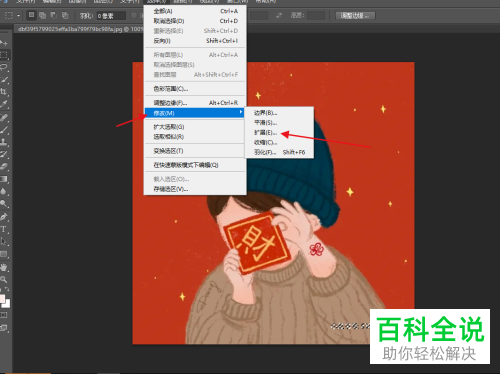This screenshot has height=374, width=500.
Task: Select the Gradient tool
Action: point(4,179)
